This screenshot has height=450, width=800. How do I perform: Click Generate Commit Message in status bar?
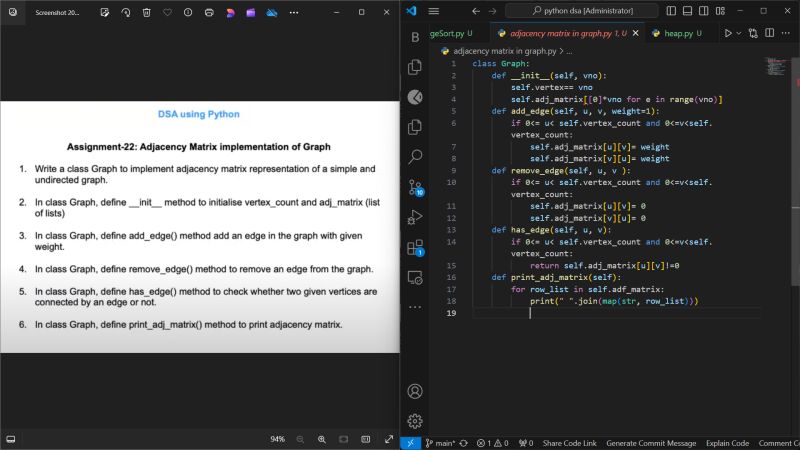(x=651, y=443)
